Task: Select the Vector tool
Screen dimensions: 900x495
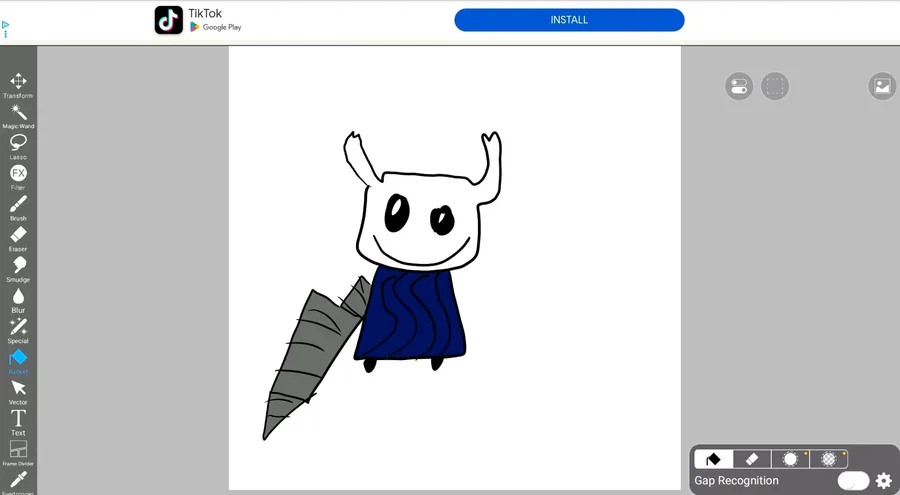Action: click(18, 393)
